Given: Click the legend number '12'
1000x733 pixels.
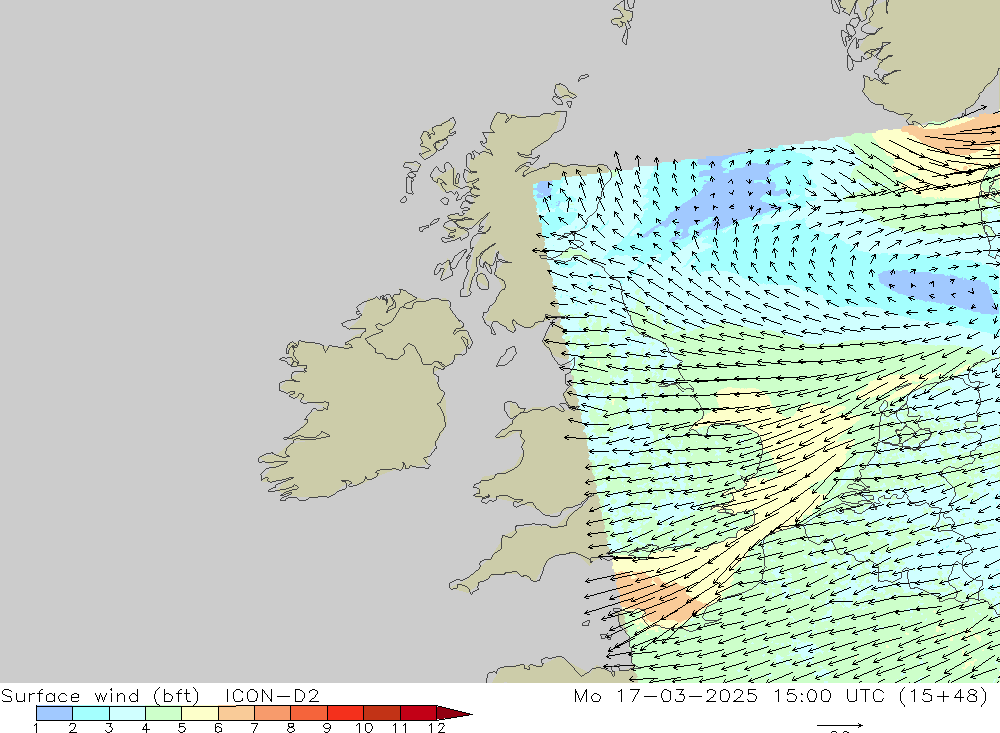Looking at the screenshot, I should (437, 728).
